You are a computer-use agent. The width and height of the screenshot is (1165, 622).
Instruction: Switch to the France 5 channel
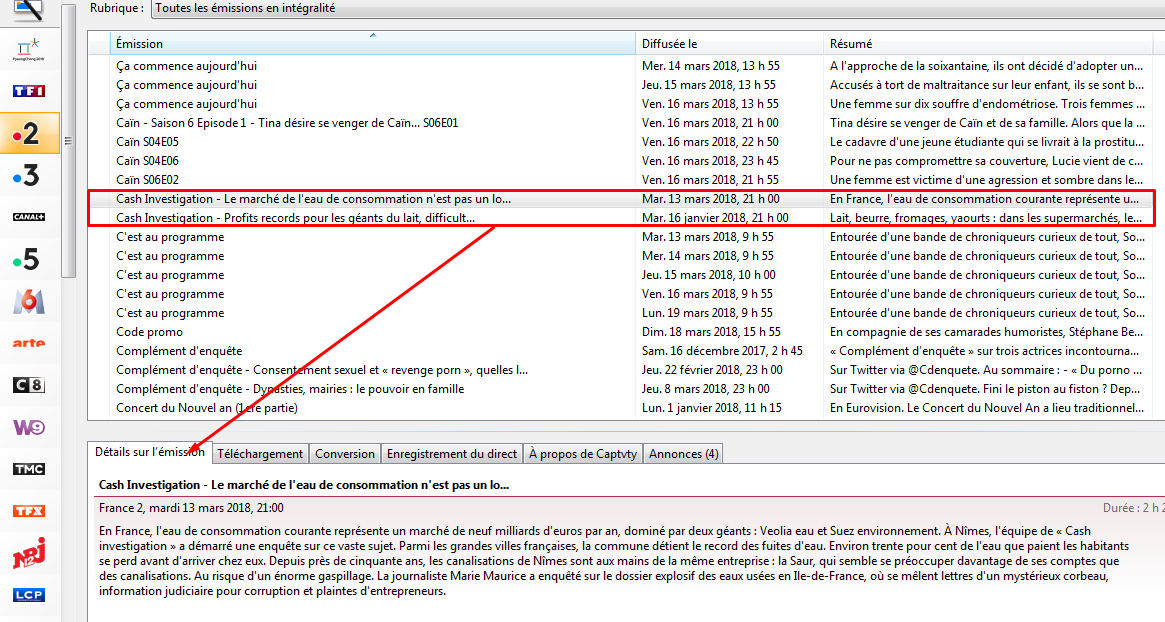coord(28,260)
